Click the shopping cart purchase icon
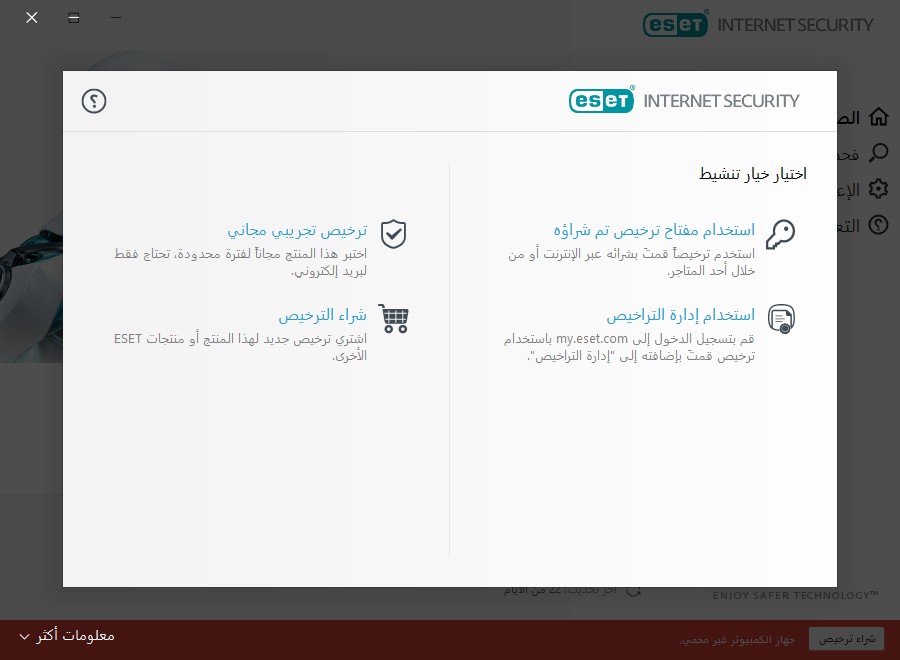Image resolution: width=900 pixels, height=660 pixels. pos(394,319)
